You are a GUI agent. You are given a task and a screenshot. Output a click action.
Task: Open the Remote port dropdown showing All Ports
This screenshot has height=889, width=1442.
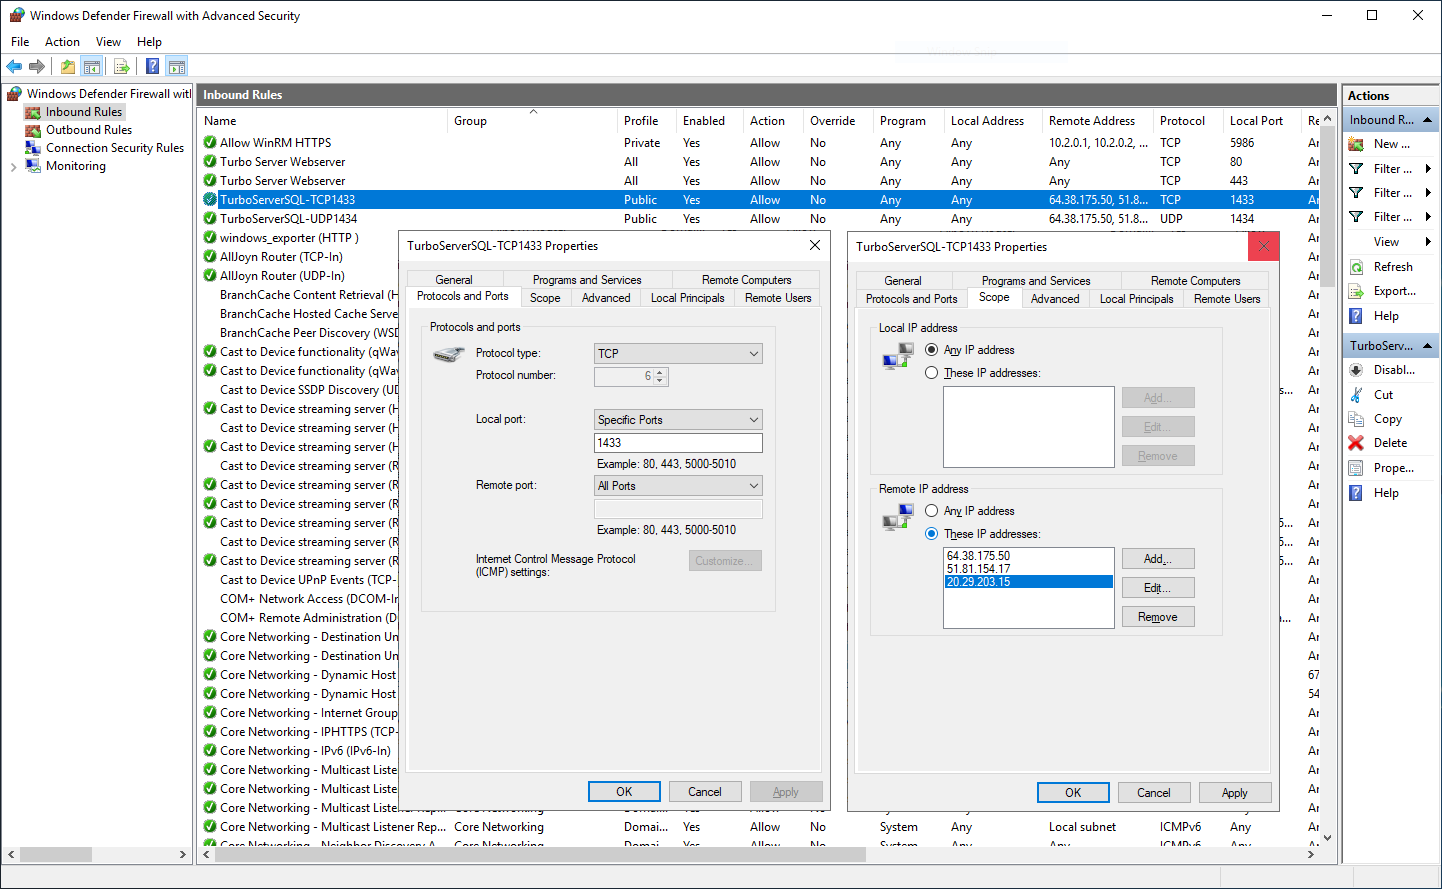[677, 485]
